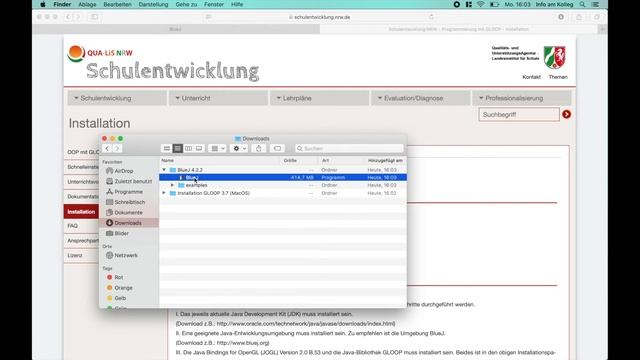Screen dimensions: 640x360
Task: Open the Hilfe menu
Action: pos(237,4)
